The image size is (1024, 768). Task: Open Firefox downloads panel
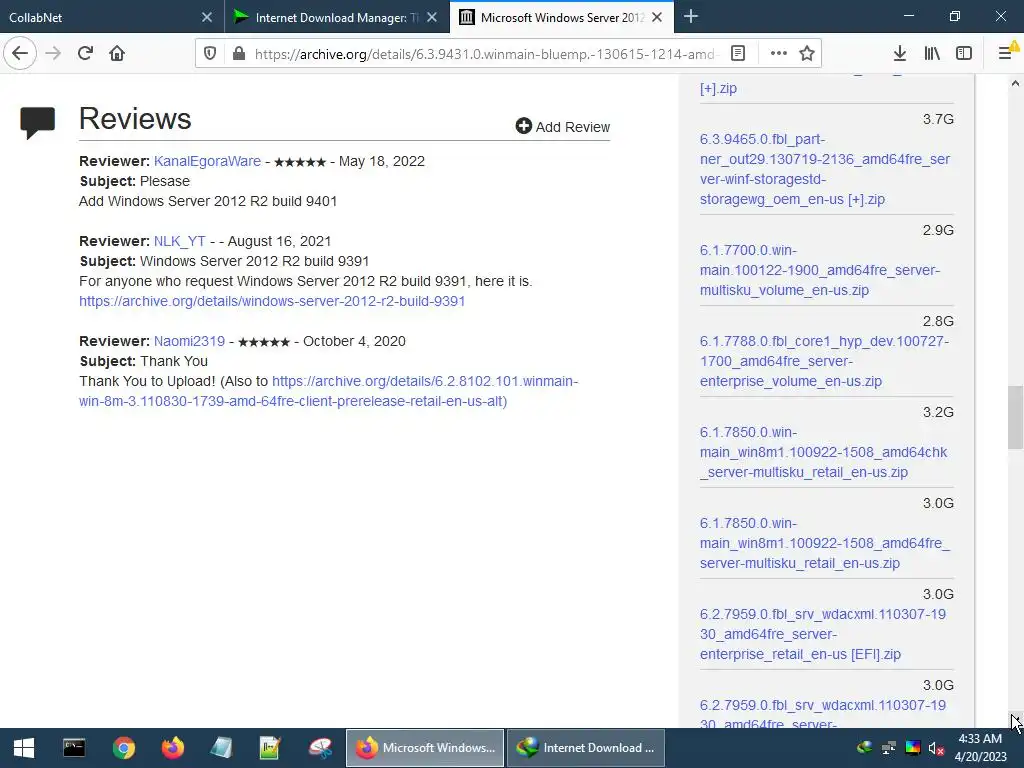899,54
